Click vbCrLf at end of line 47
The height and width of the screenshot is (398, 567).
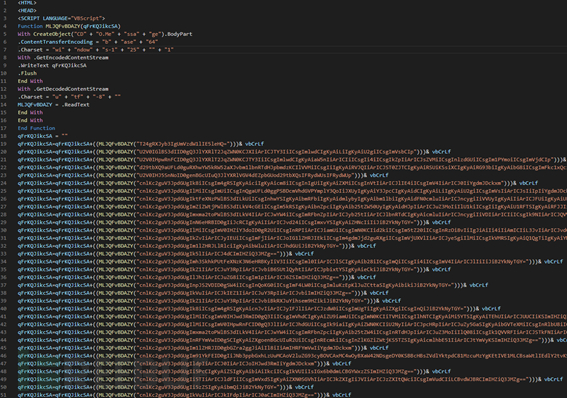[x=342, y=364]
